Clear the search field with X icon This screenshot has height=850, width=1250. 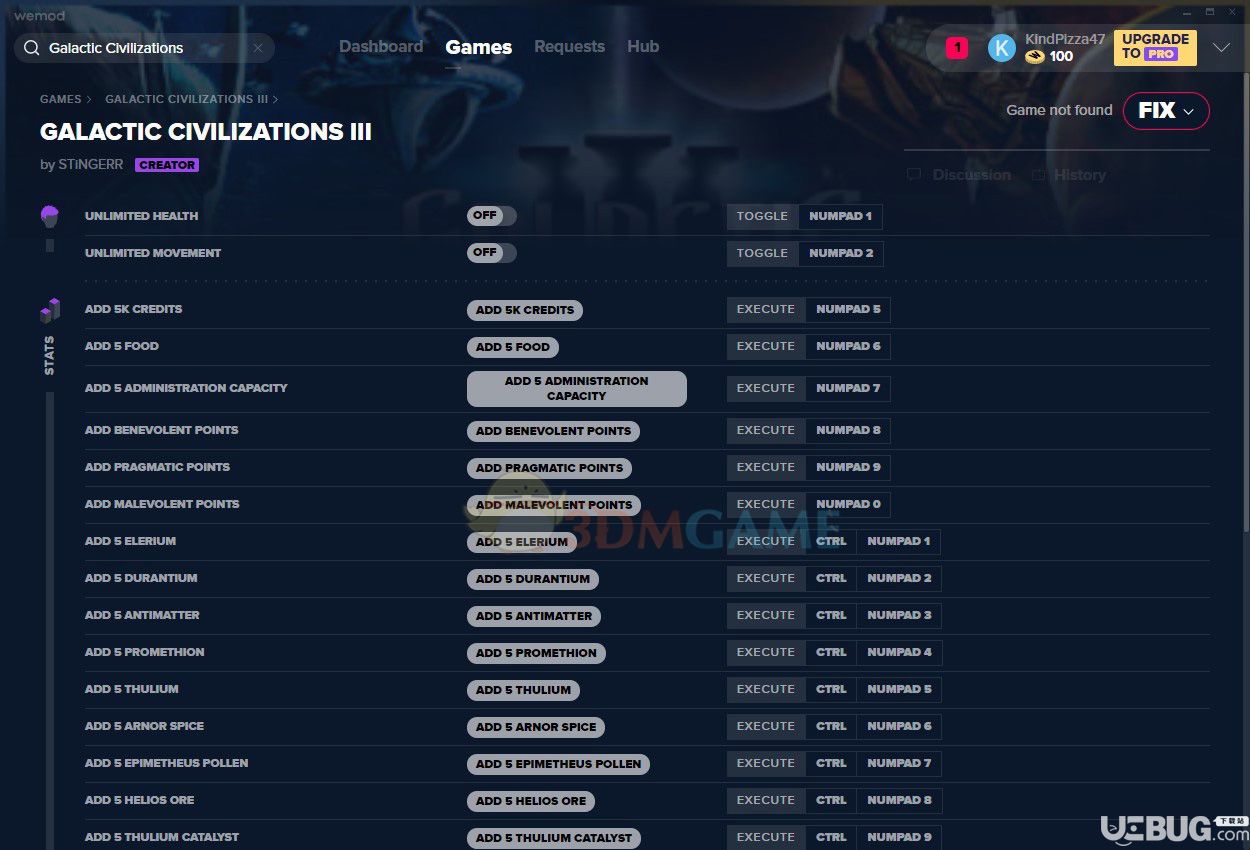[x=257, y=48]
